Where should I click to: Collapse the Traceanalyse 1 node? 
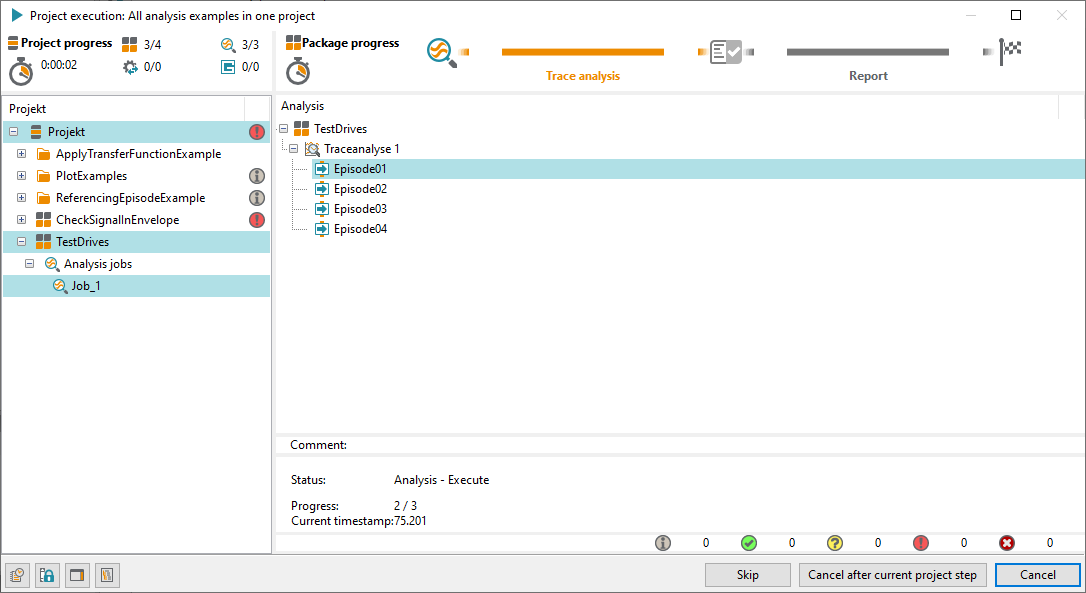294,149
